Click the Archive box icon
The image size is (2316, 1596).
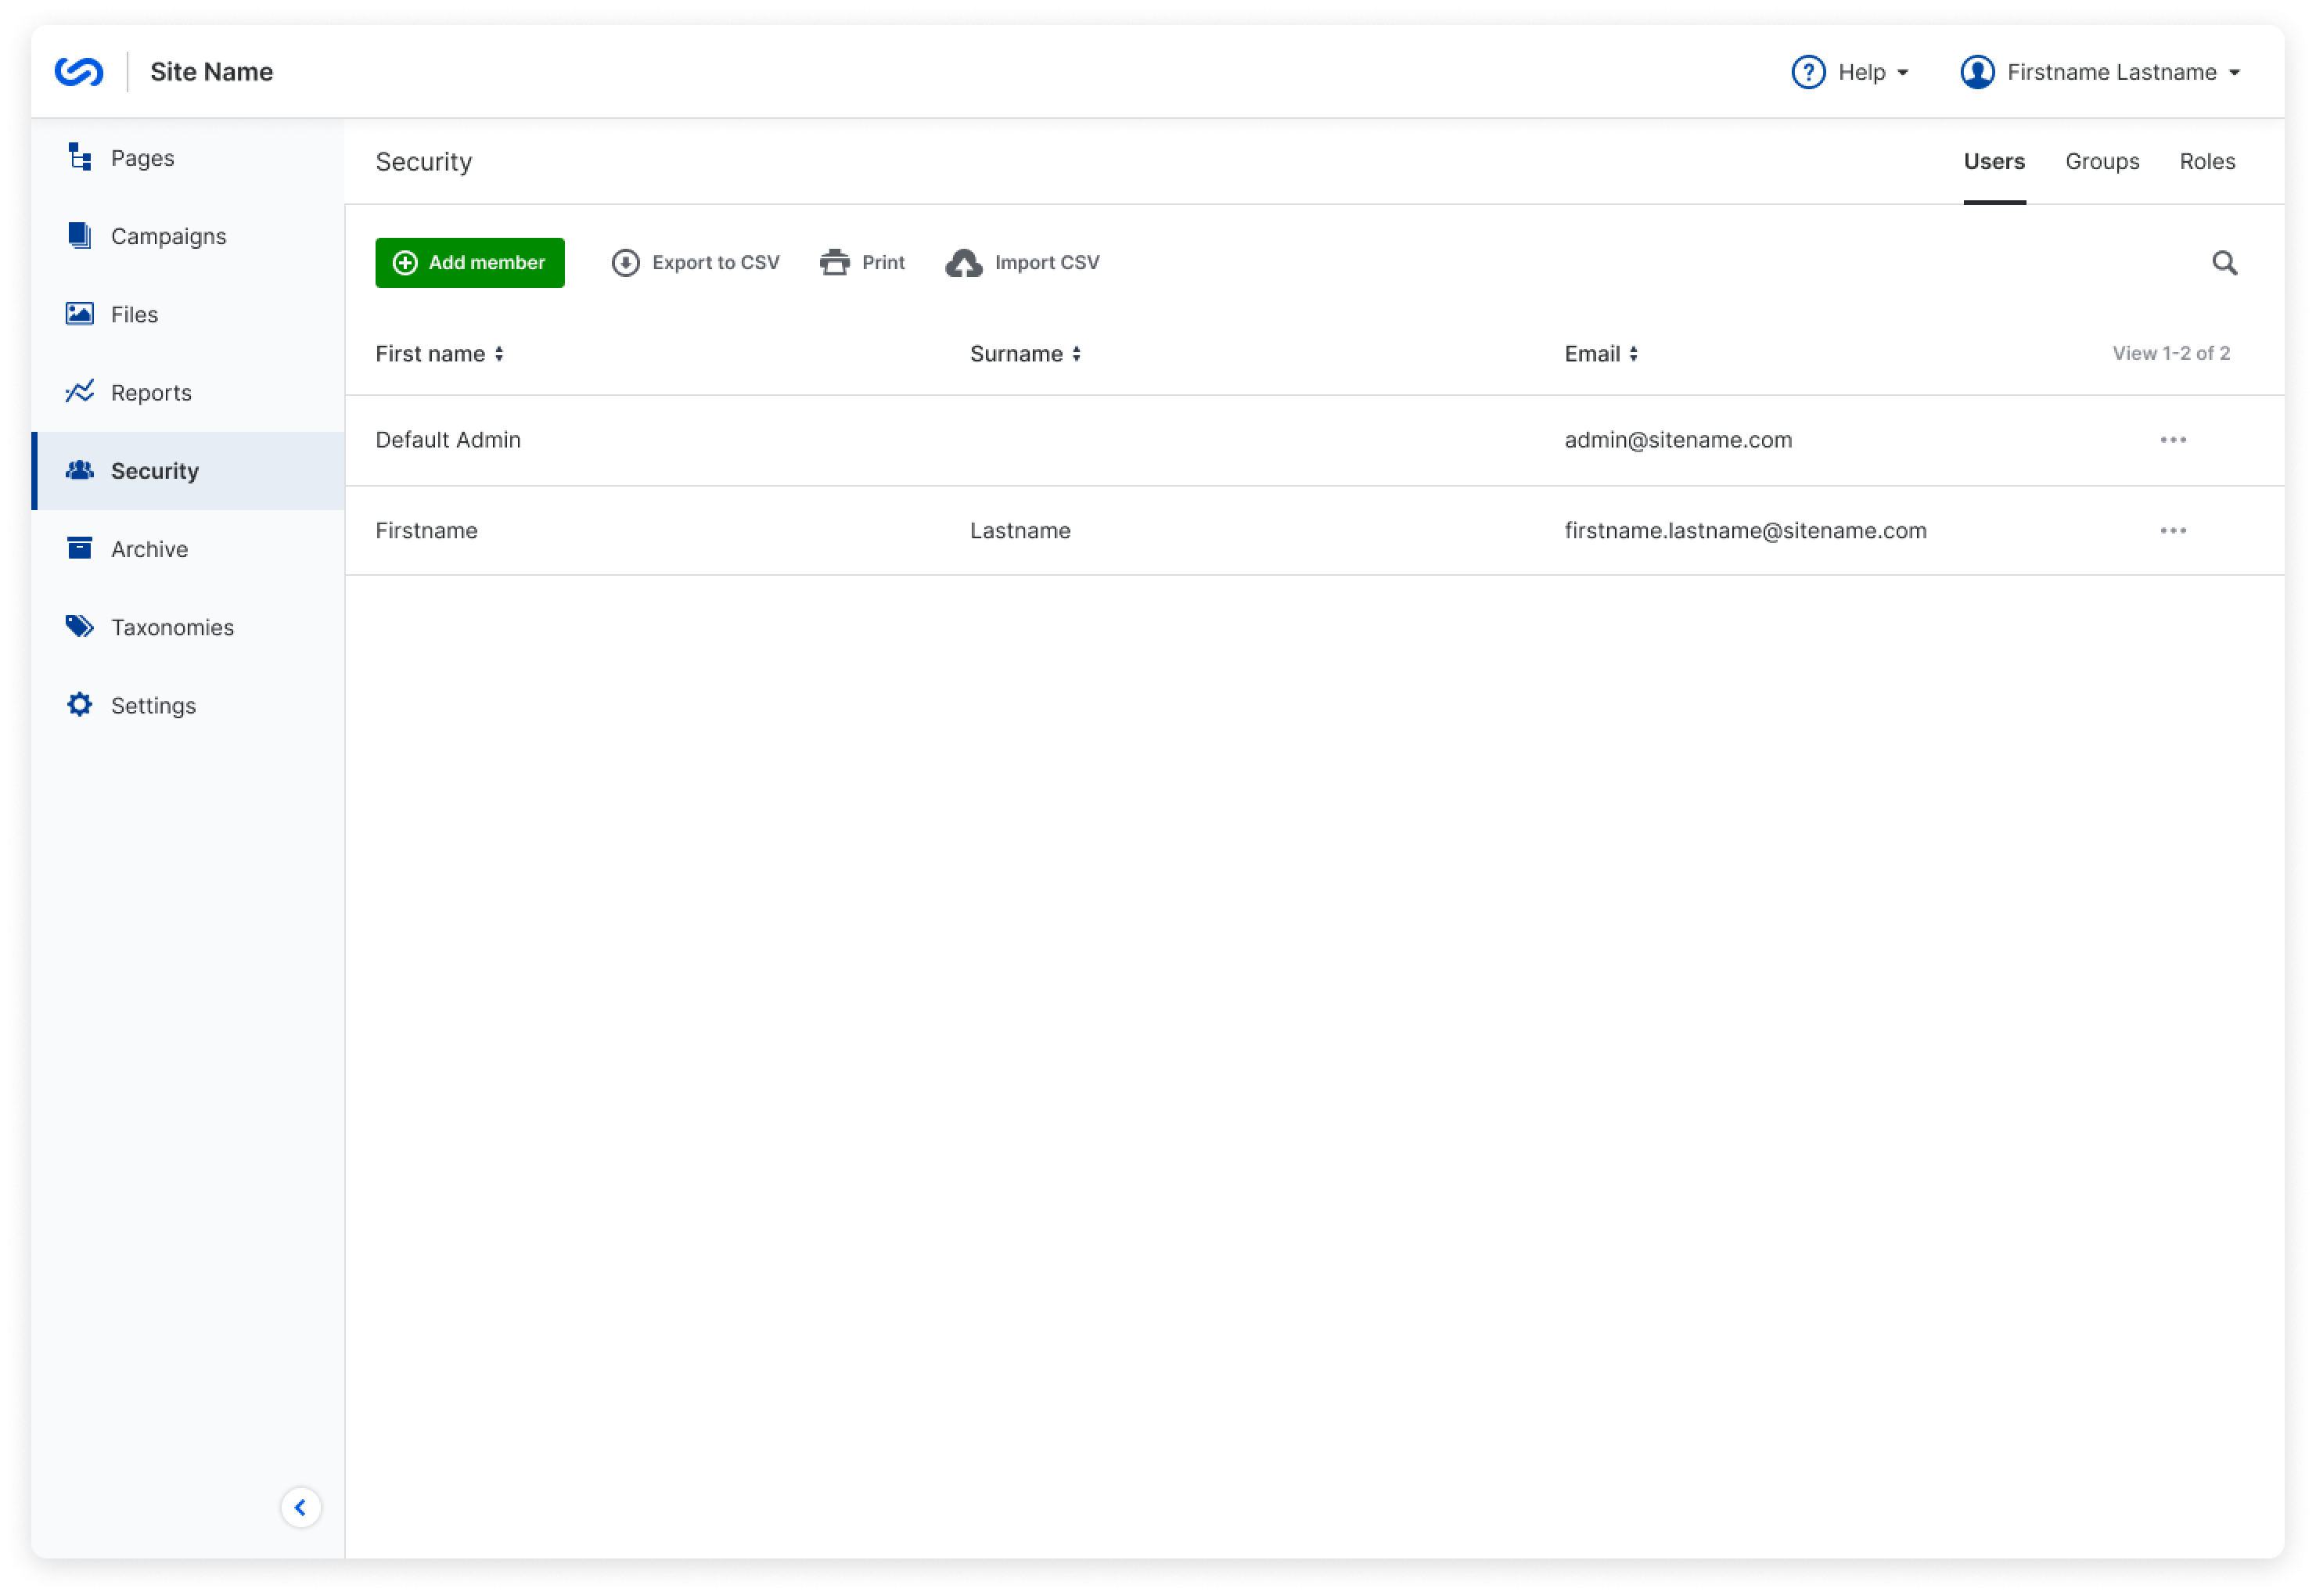tap(80, 548)
